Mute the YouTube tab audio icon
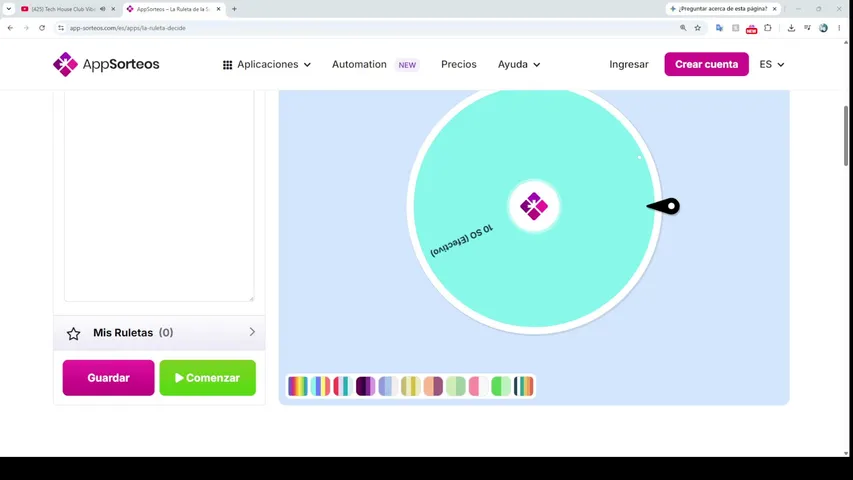Viewport: 853px width, 480px height. [103, 9]
